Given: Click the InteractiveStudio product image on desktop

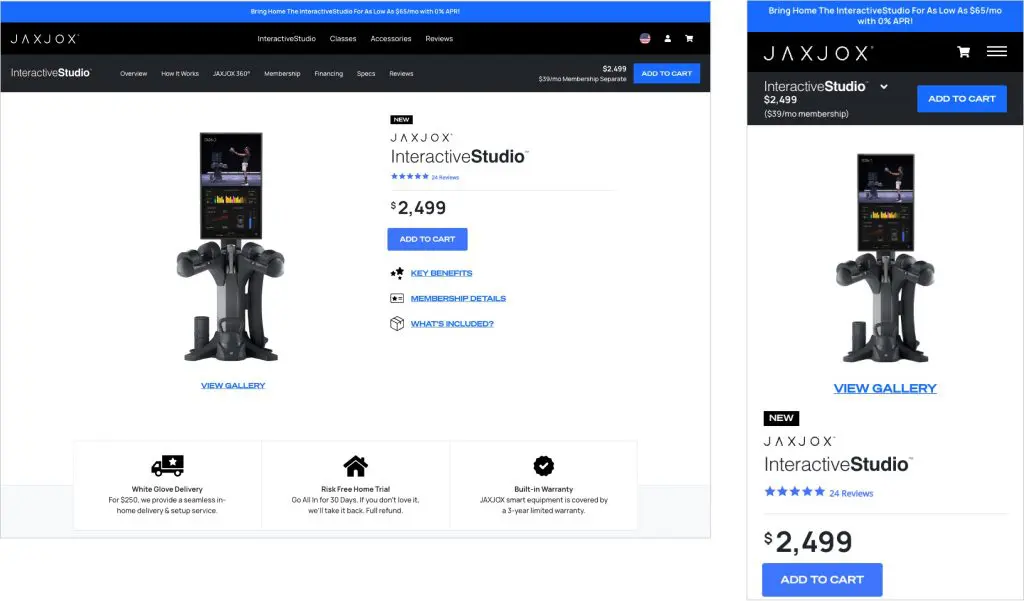Looking at the screenshot, I should tap(231, 247).
